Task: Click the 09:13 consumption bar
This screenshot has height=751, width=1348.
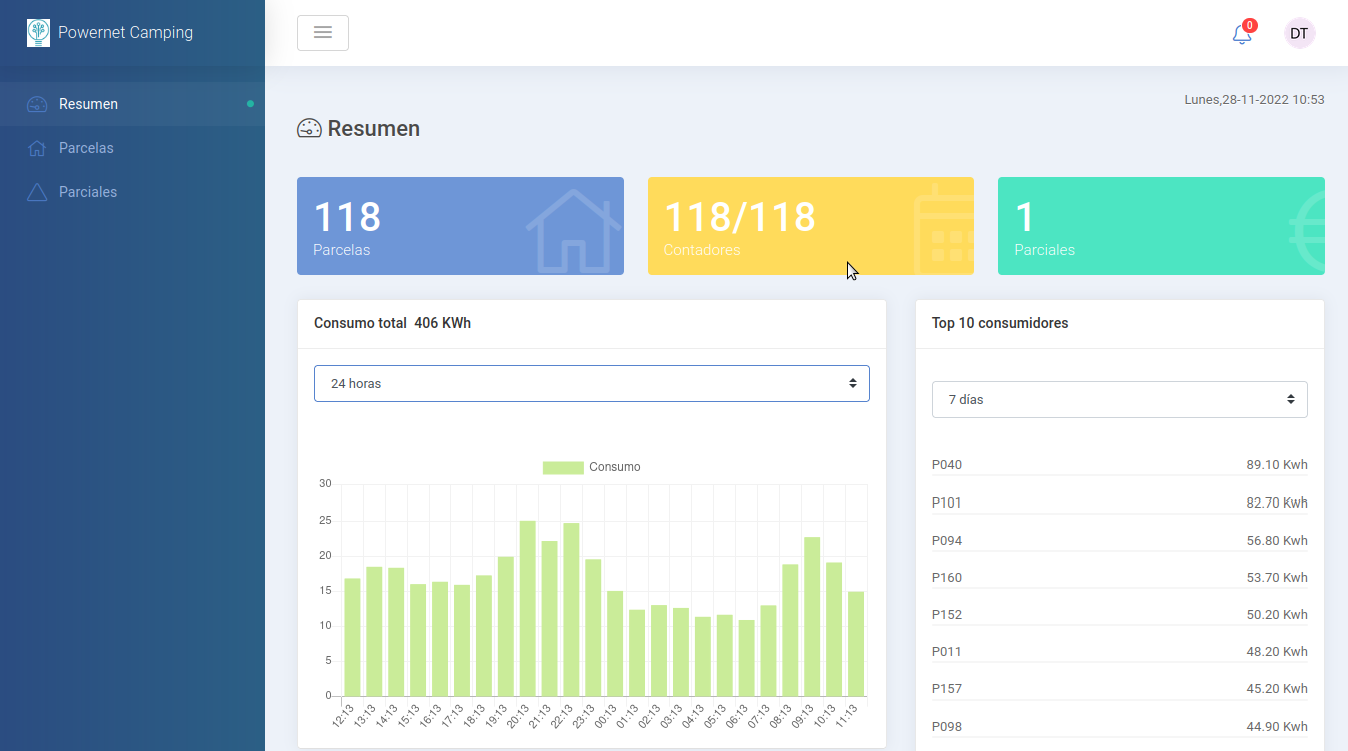Action: tap(812, 617)
